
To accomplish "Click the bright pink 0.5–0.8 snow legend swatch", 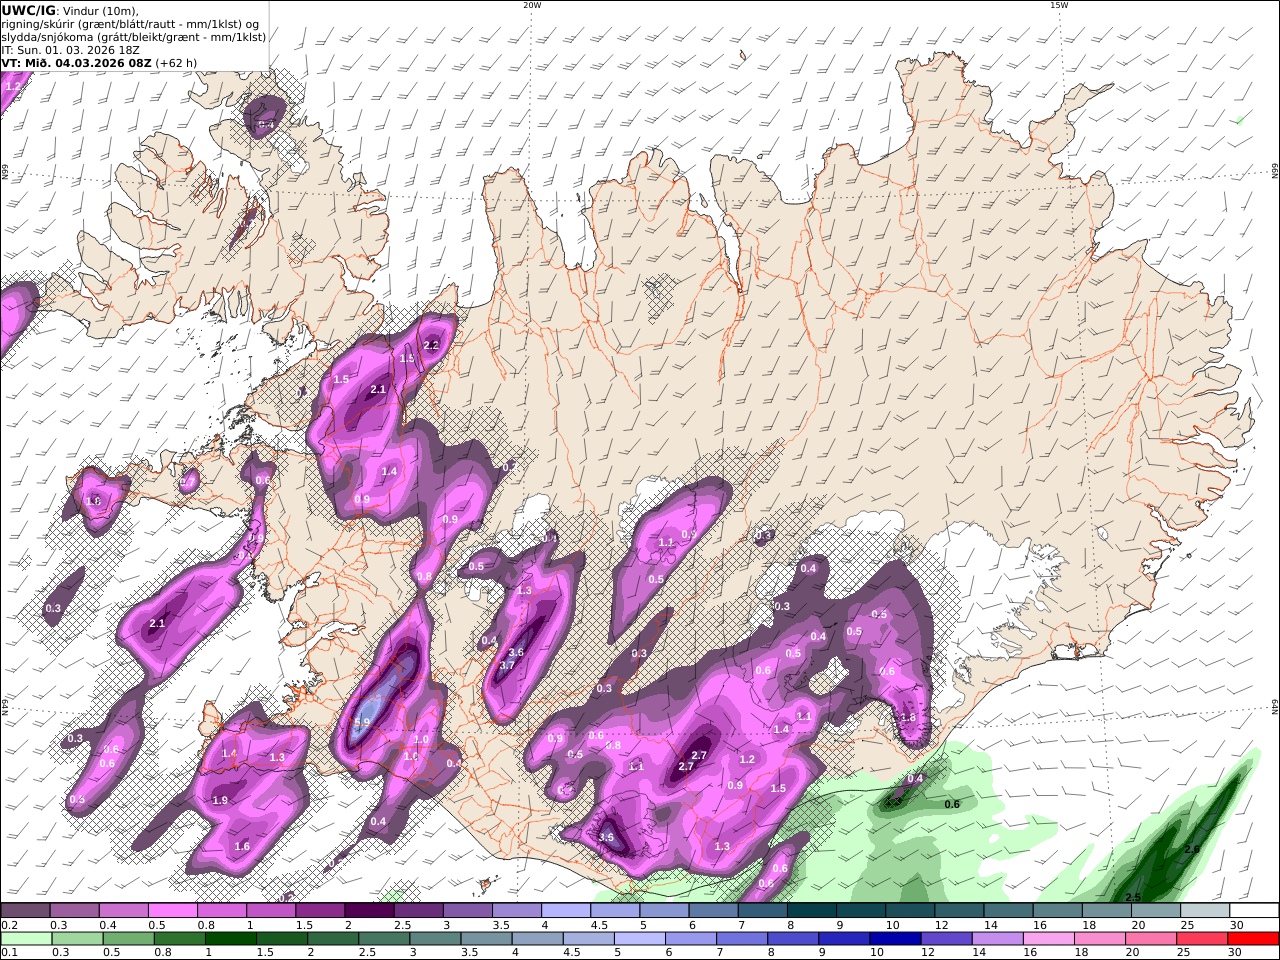I will pyautogui.click(x=172, y=910).
